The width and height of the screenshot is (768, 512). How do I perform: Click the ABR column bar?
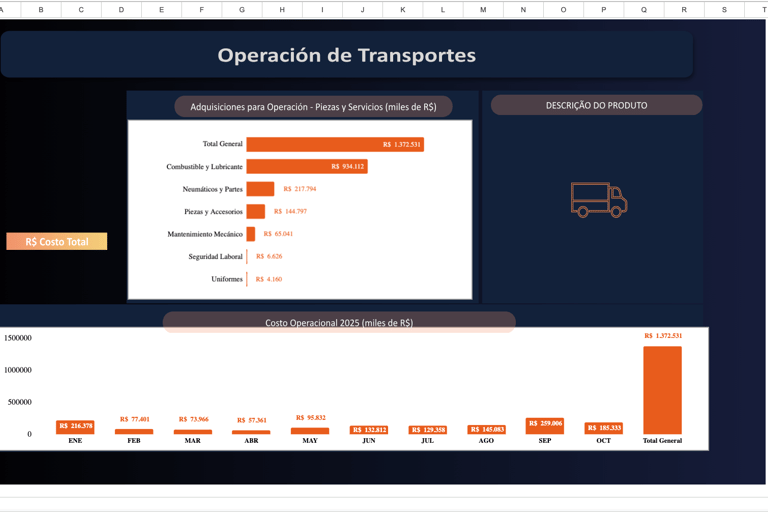251,432
